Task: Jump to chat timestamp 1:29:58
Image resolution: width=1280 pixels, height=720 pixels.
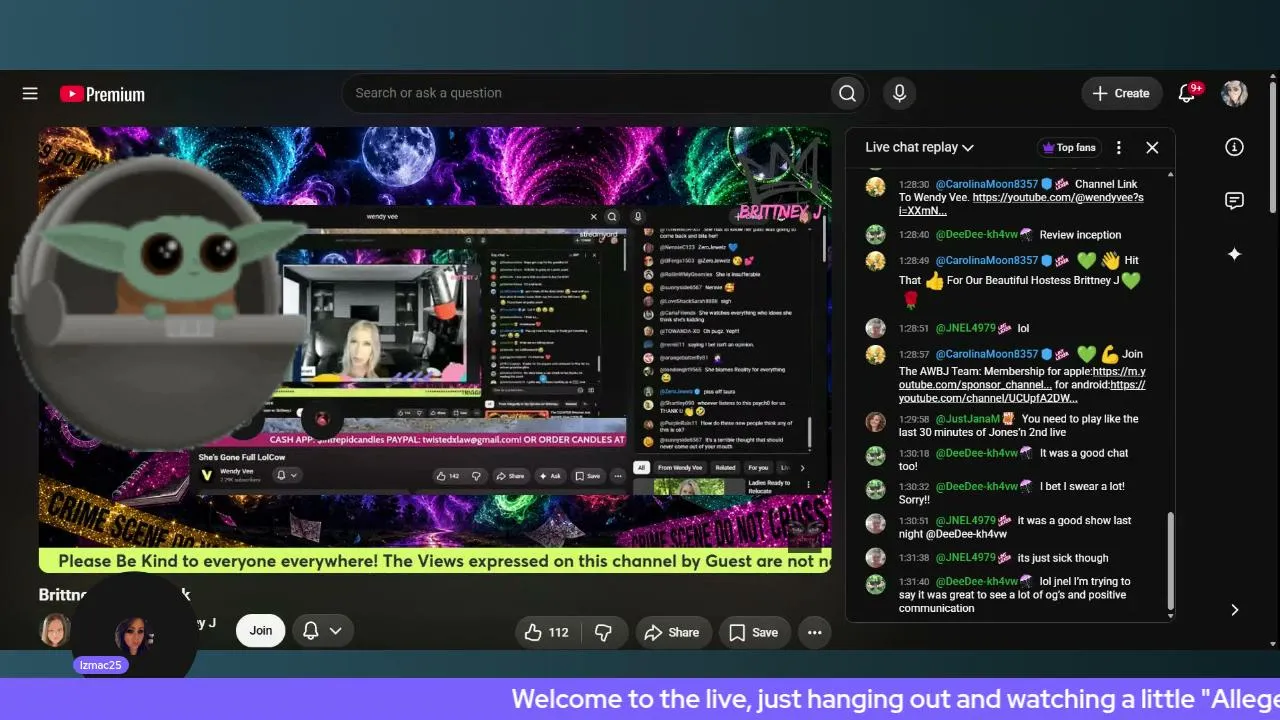Action: (x=914, y=419)
